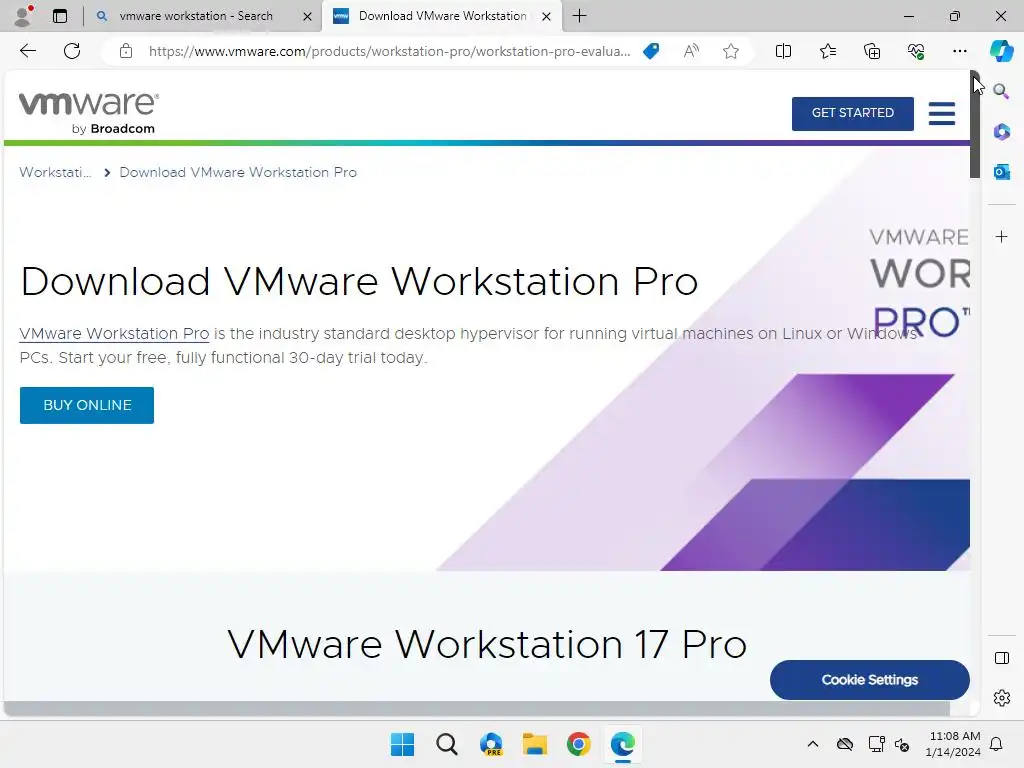Open the clock showing 11:08 AM
The width and height of the screenshot is (1024, 768).
coord(953,744)
